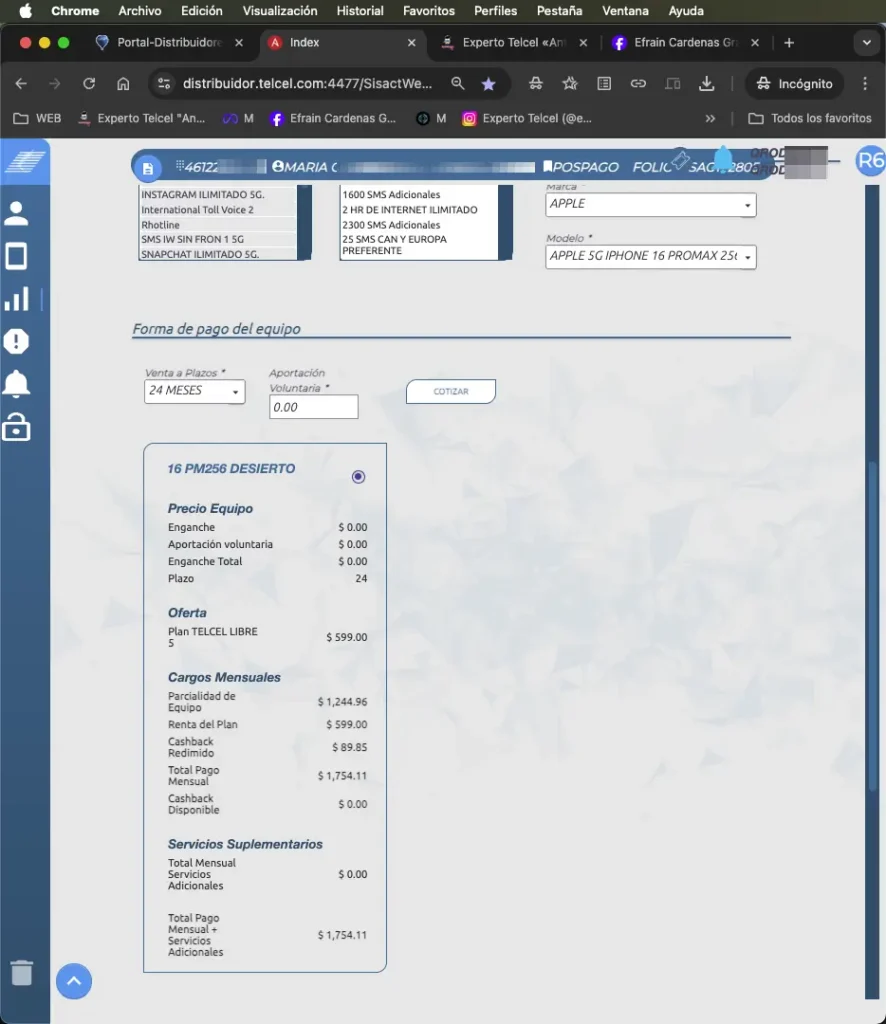Screen dimensions: 886x1024
Task: Click the bookmark star in the address bar
Action: point(488,84)
